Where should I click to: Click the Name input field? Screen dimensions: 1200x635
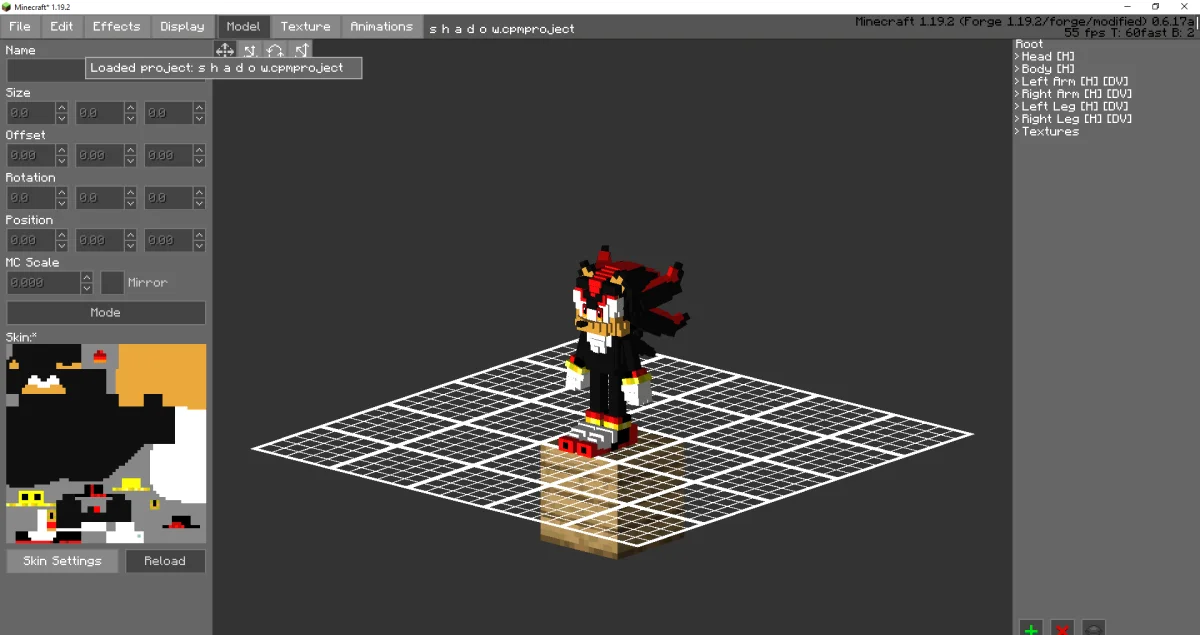point(46,70)
